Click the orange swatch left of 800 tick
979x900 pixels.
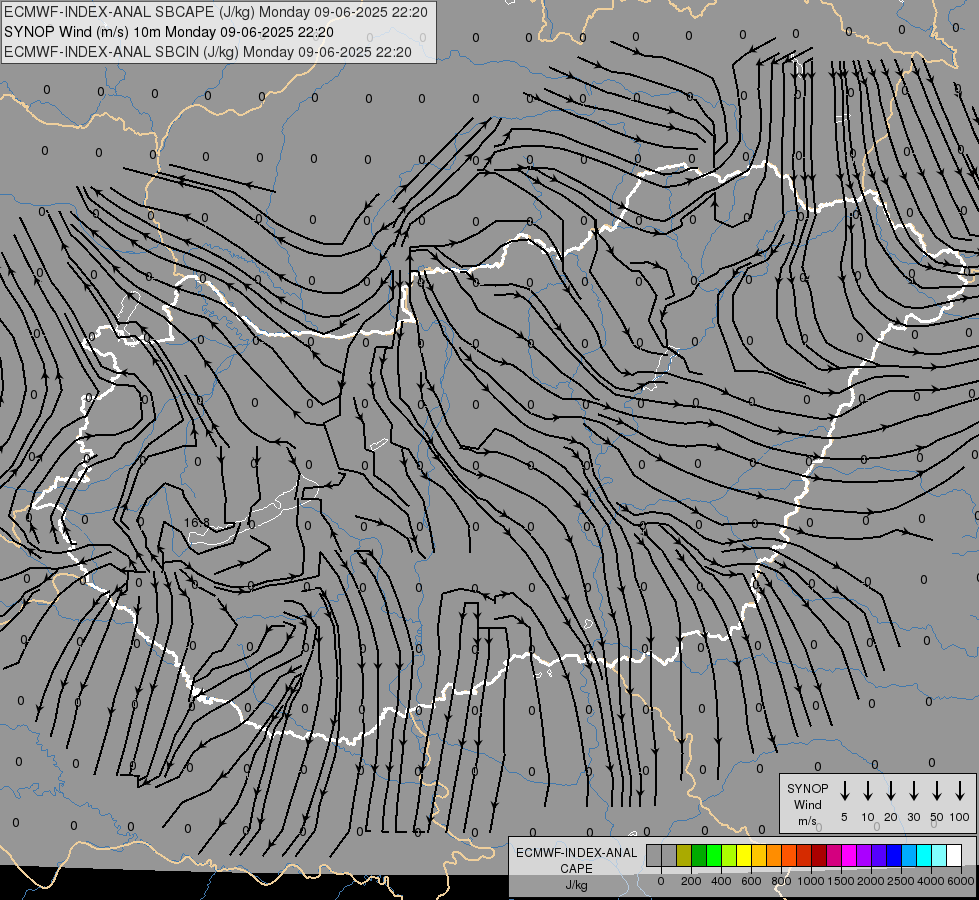[774, 855]
